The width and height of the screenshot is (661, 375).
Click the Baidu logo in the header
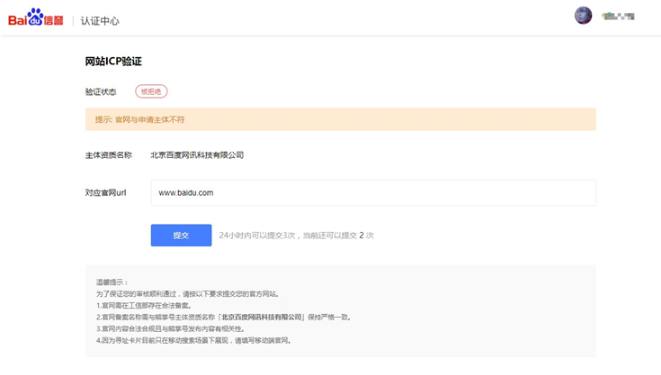point(36,17)
